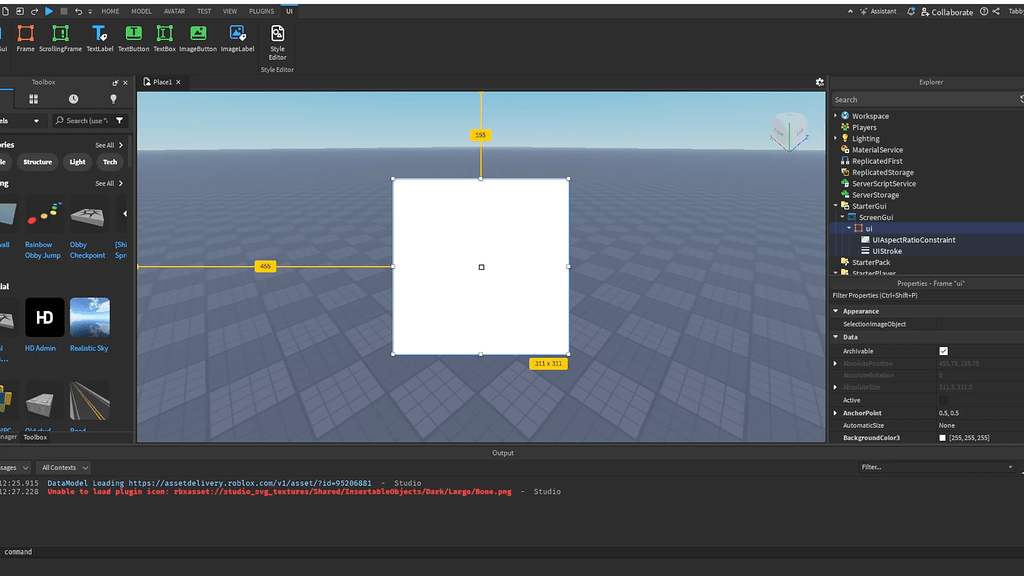Click the Stop playtest square icon
The width and height of the screenshot is (1024, 576).
[64, 11]
